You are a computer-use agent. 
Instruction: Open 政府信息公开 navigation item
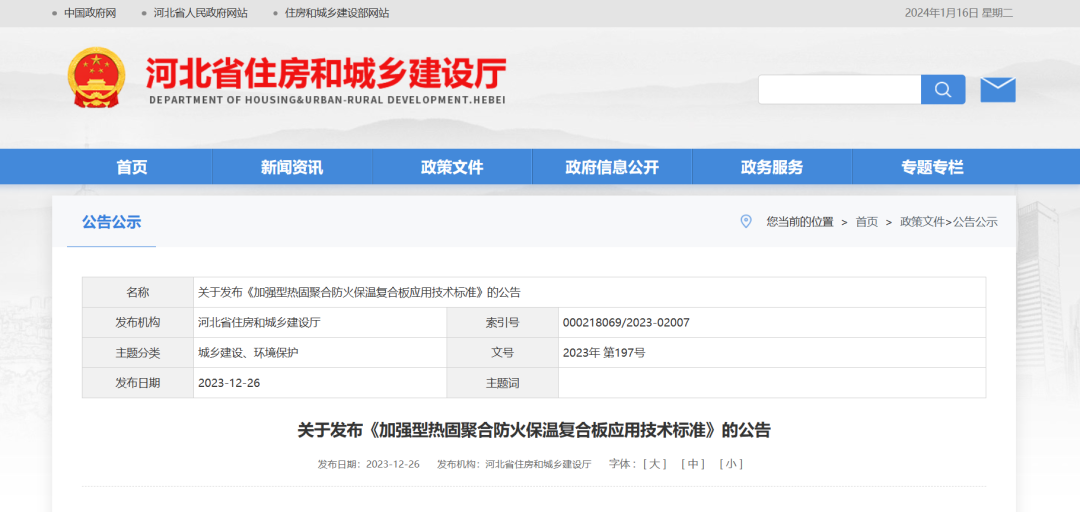[x=612, y=167]
